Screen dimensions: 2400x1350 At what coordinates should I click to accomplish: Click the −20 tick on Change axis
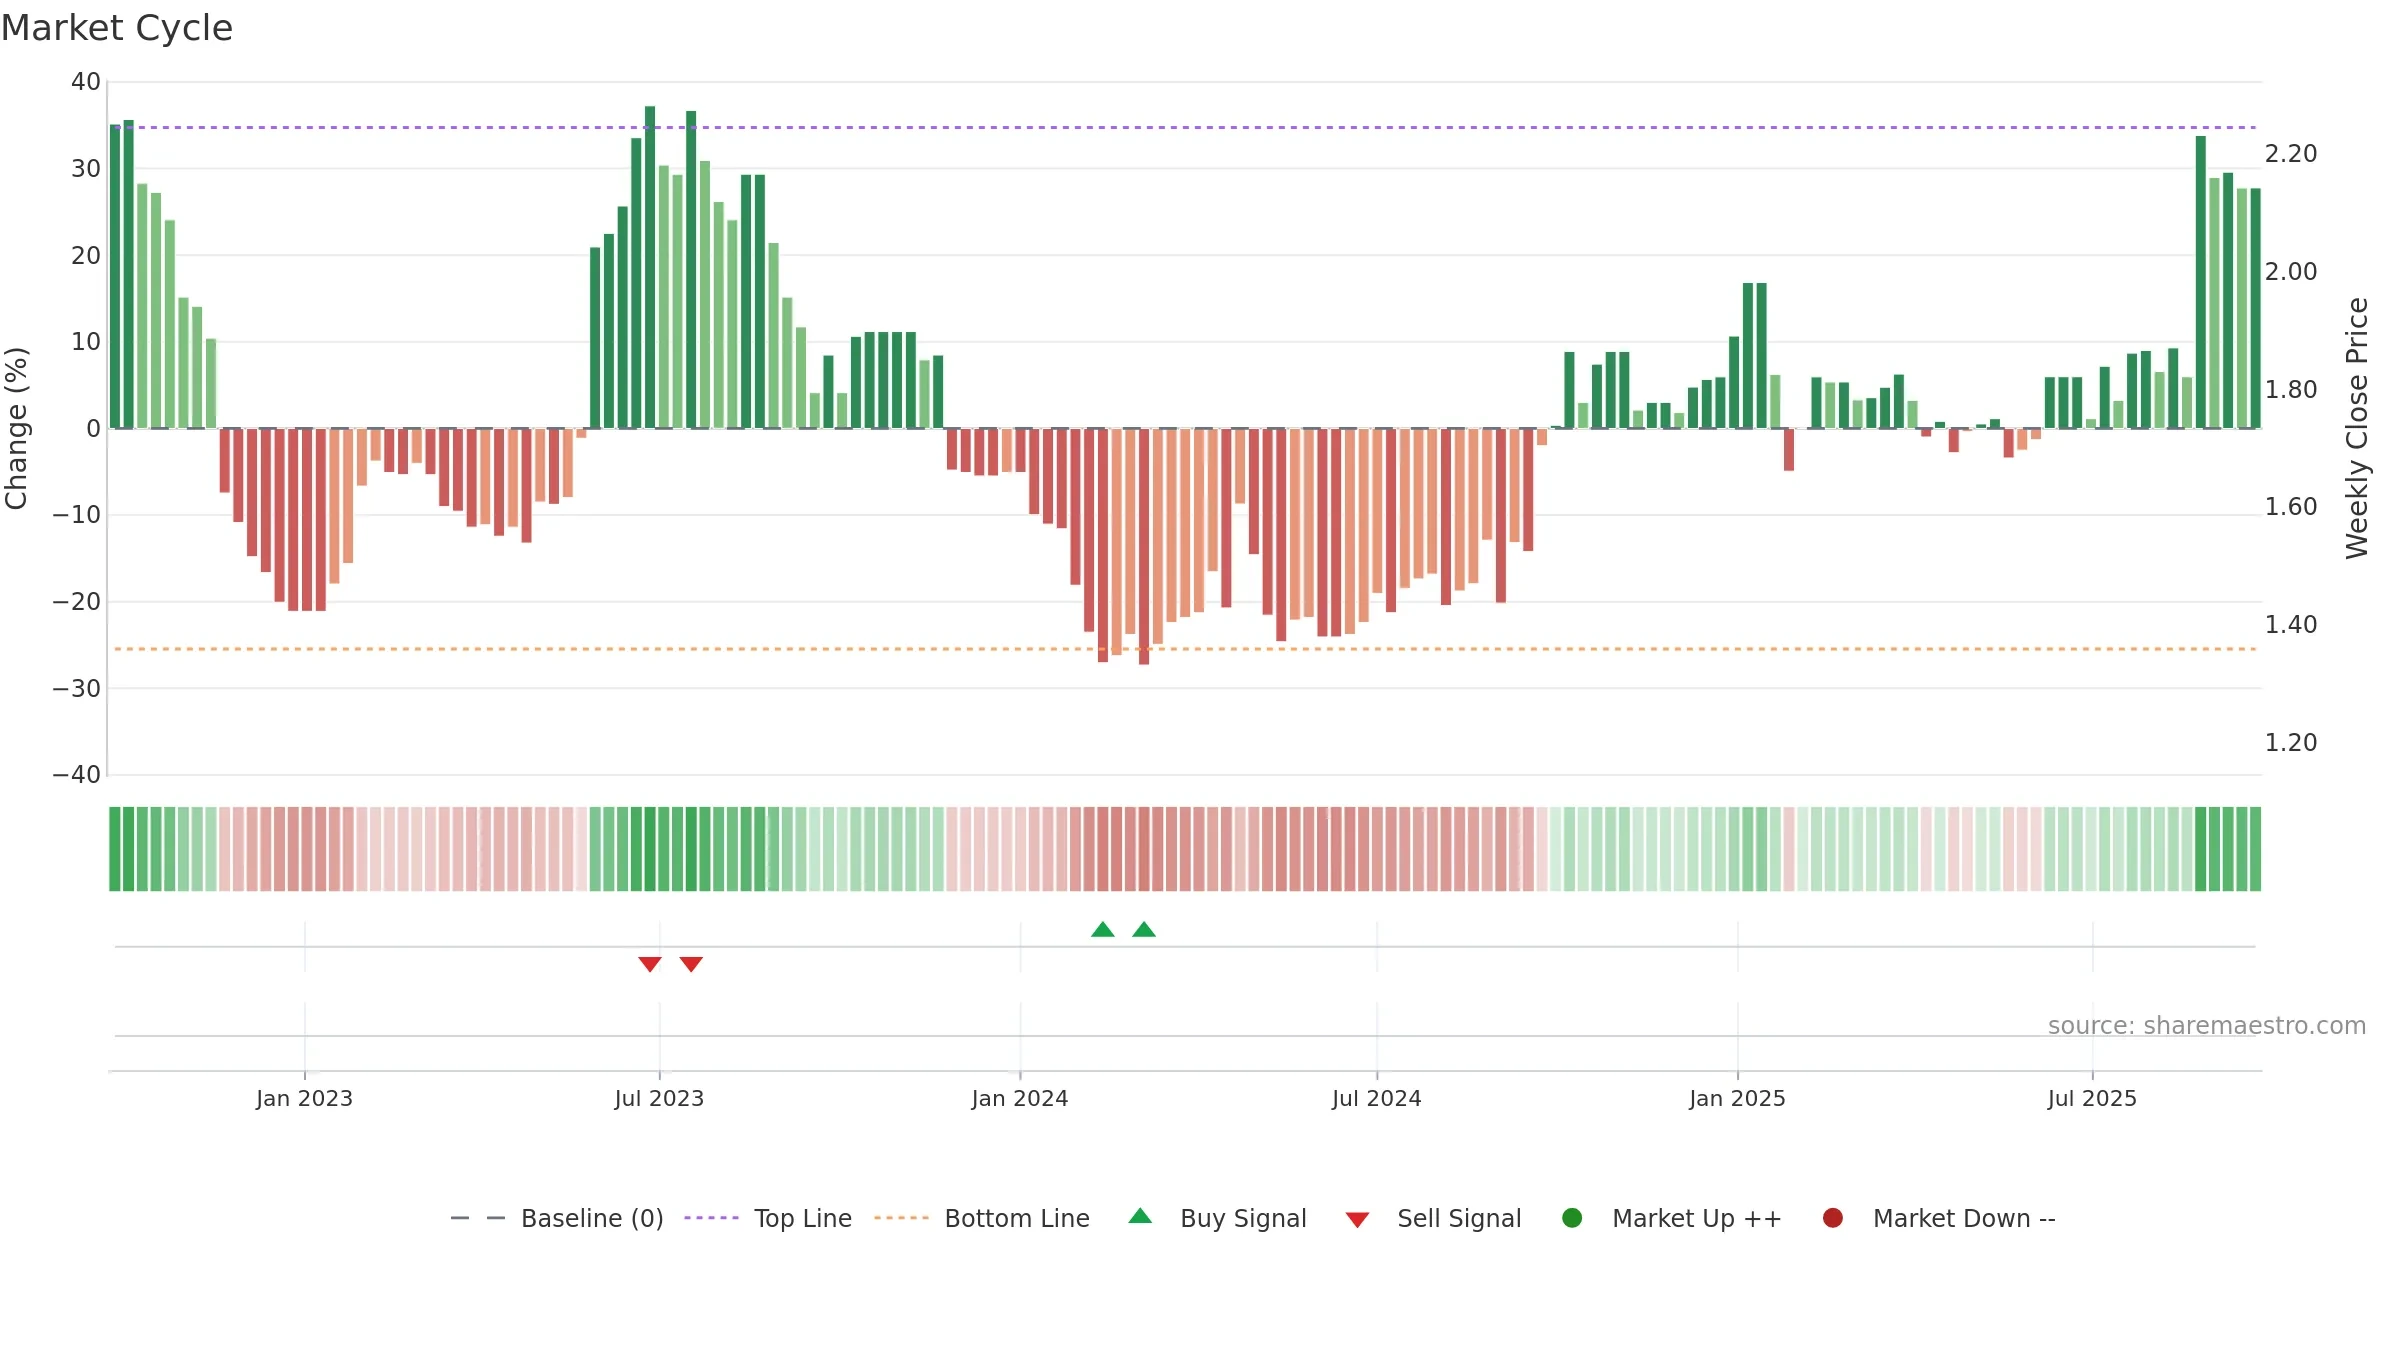coord(77,602)
